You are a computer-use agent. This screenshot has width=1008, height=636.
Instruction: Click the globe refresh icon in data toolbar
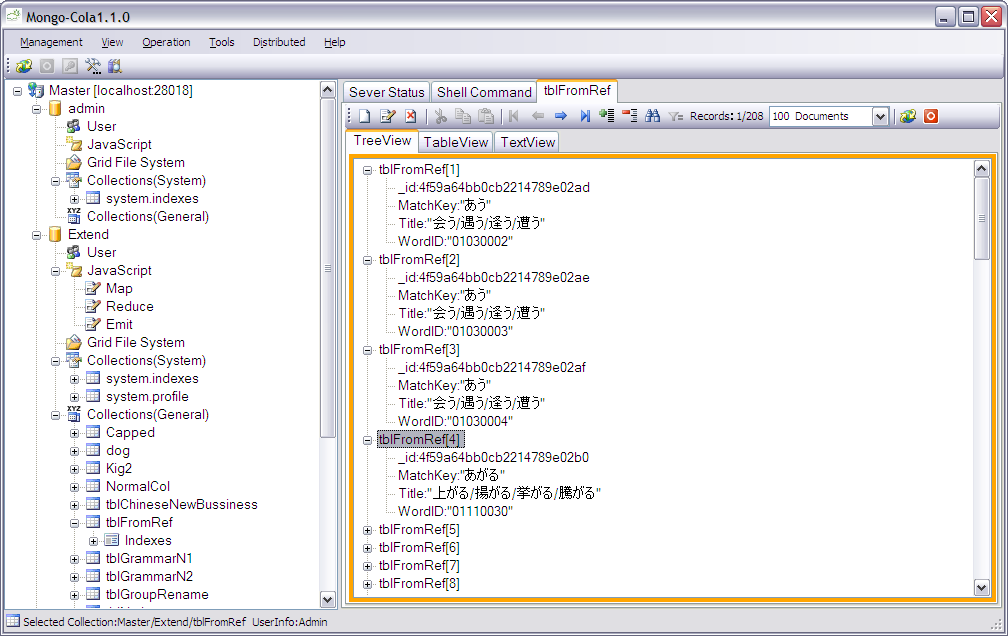908,116
